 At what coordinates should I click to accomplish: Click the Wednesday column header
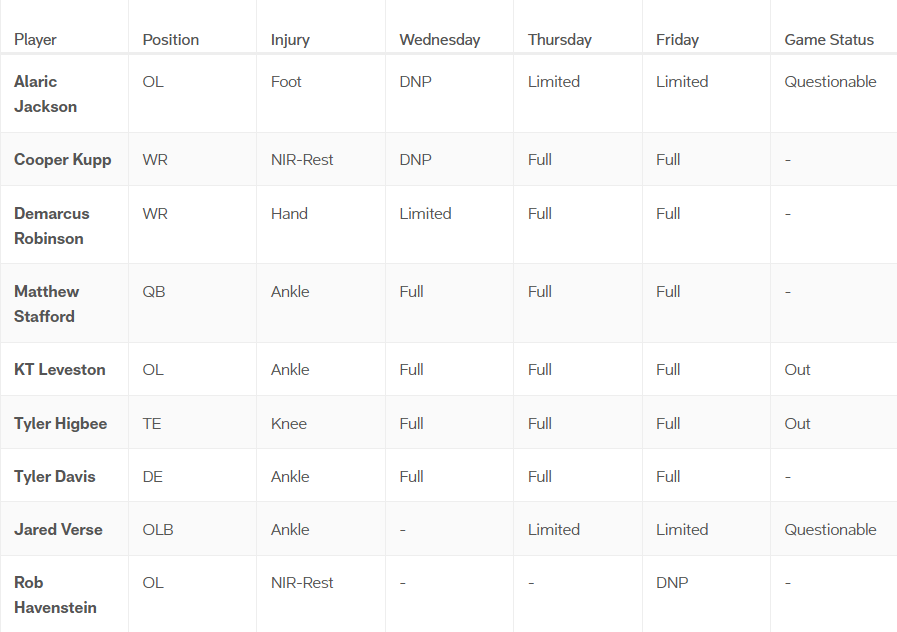click(439, 40)
